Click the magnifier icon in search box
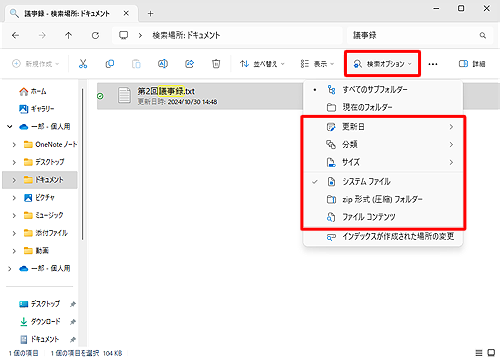The width and height of the screenshot is (500, 360). coord(483,35)
